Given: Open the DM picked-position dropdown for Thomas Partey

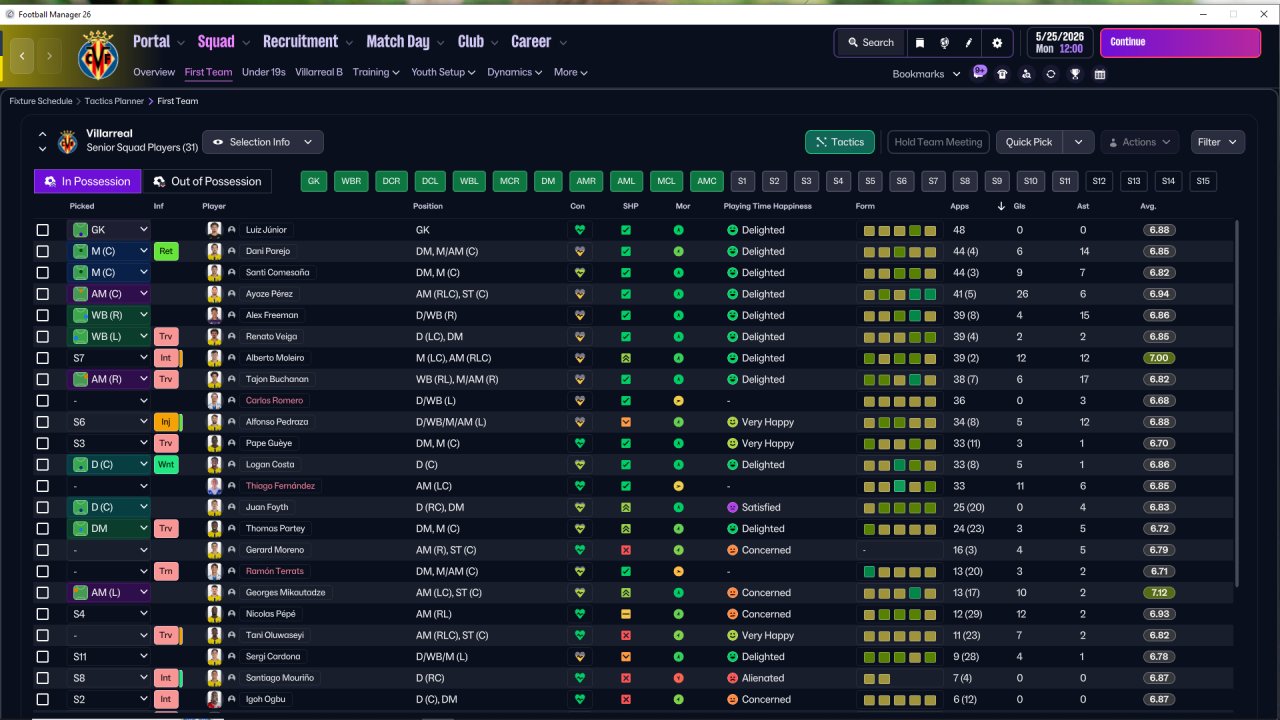Looking at the screenshot, I should [109, 529].
